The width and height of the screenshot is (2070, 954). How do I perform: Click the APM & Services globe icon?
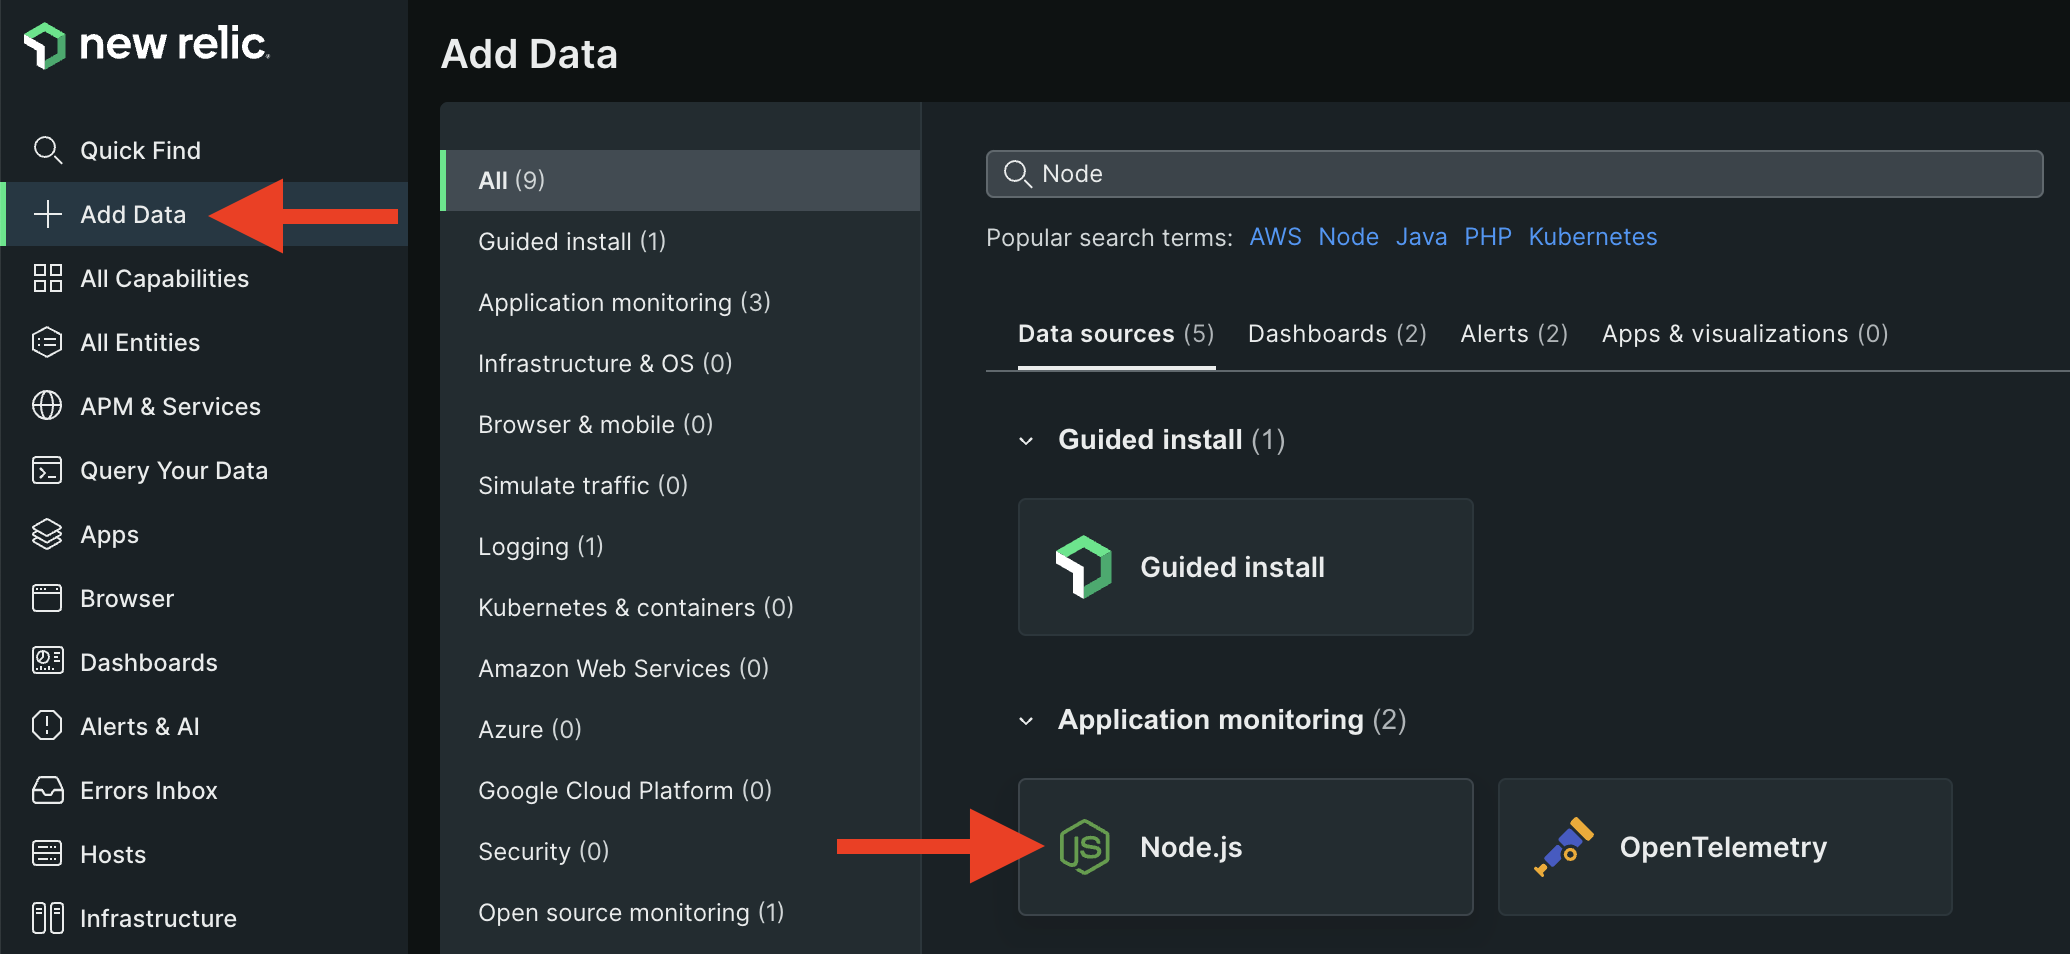pyautogui.click(x=47, y=406)
